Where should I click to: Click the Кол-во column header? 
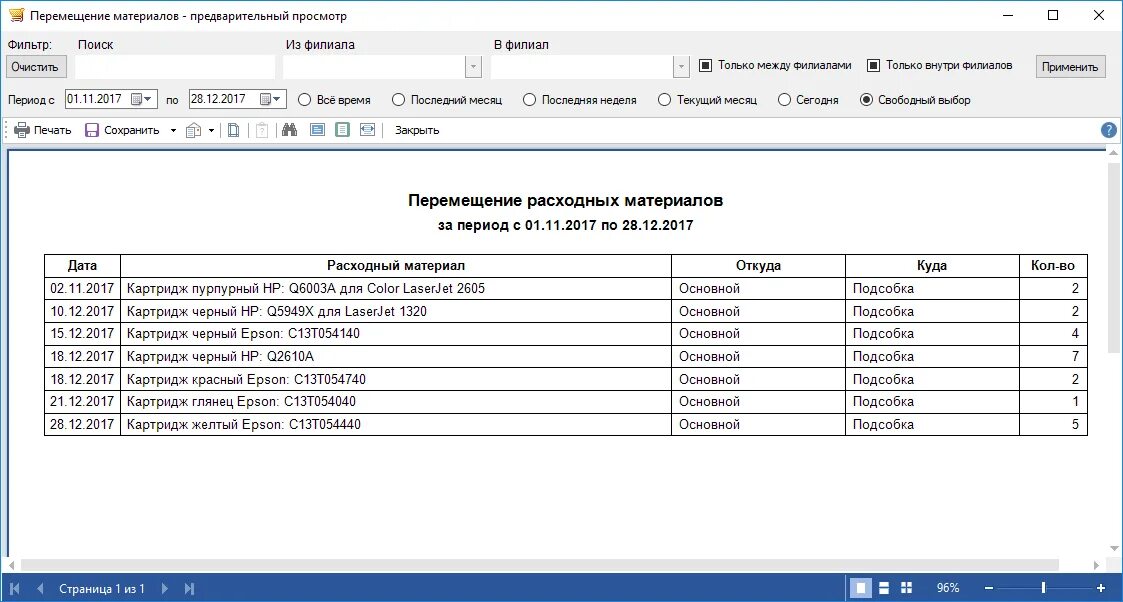point(1053,266)
